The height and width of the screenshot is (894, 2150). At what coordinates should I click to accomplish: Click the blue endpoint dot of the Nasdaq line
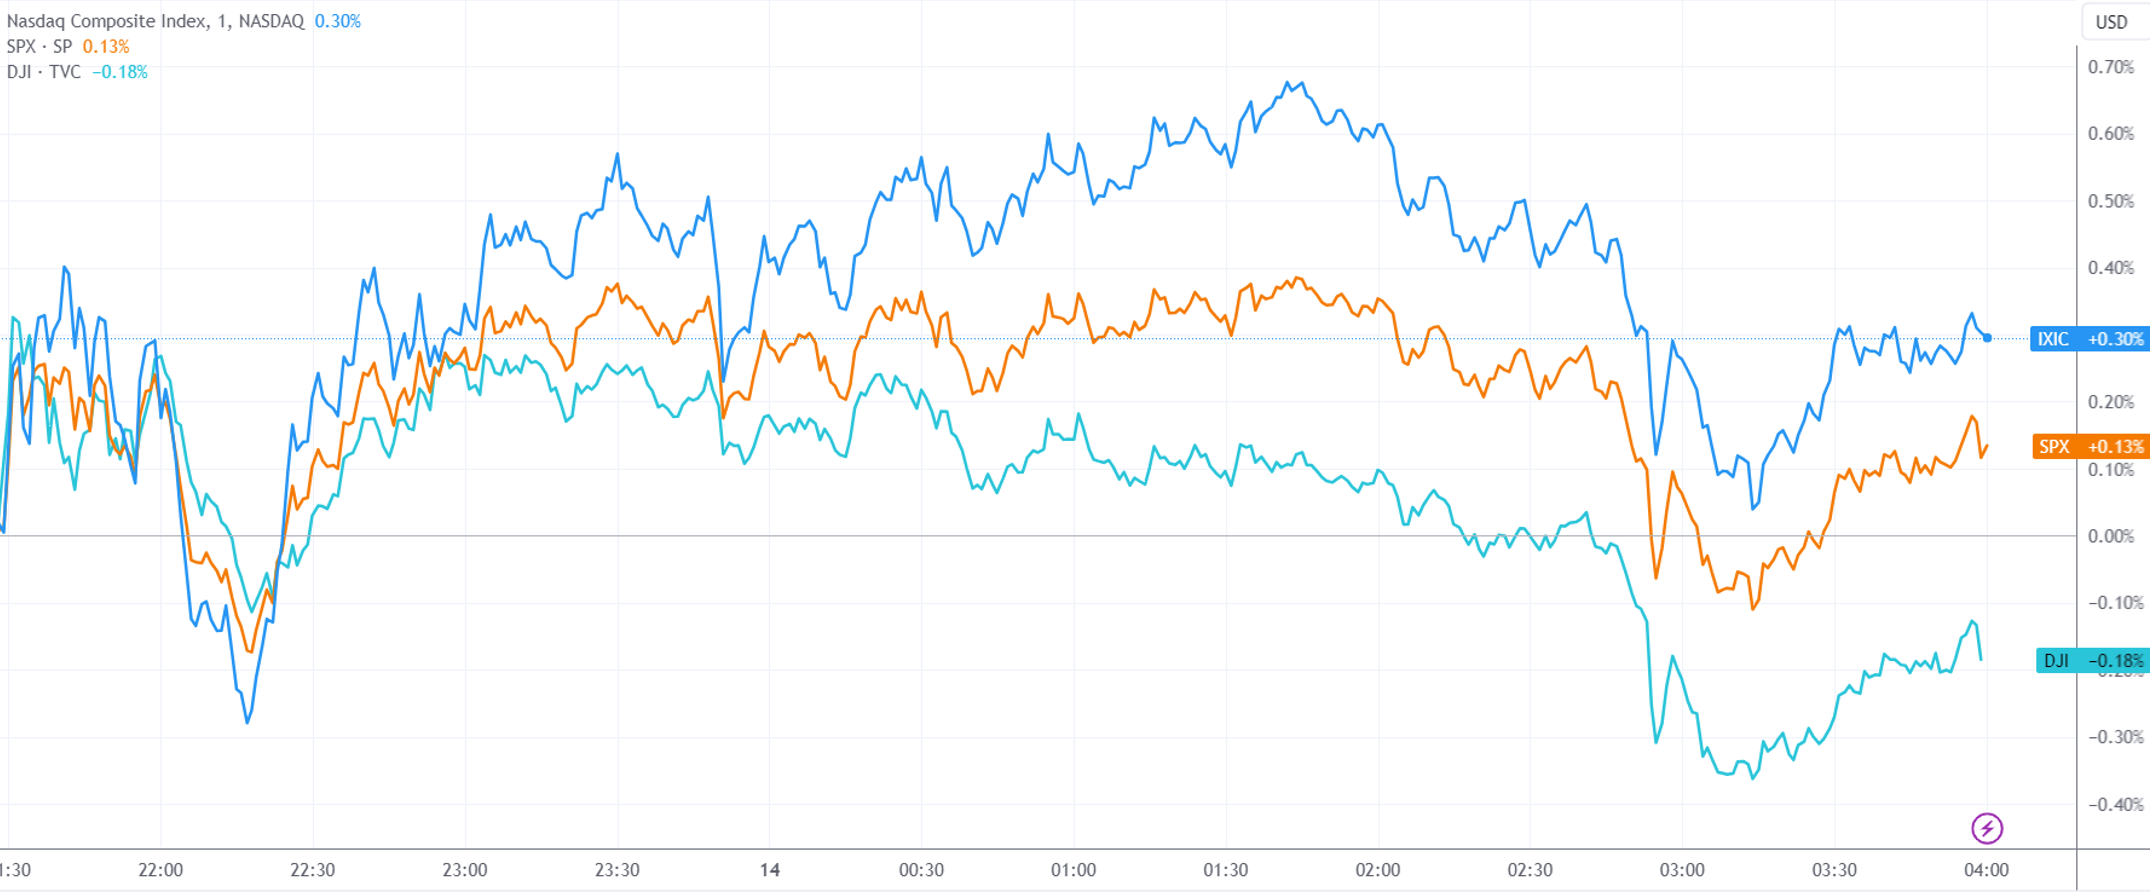tap(1987, 338)
